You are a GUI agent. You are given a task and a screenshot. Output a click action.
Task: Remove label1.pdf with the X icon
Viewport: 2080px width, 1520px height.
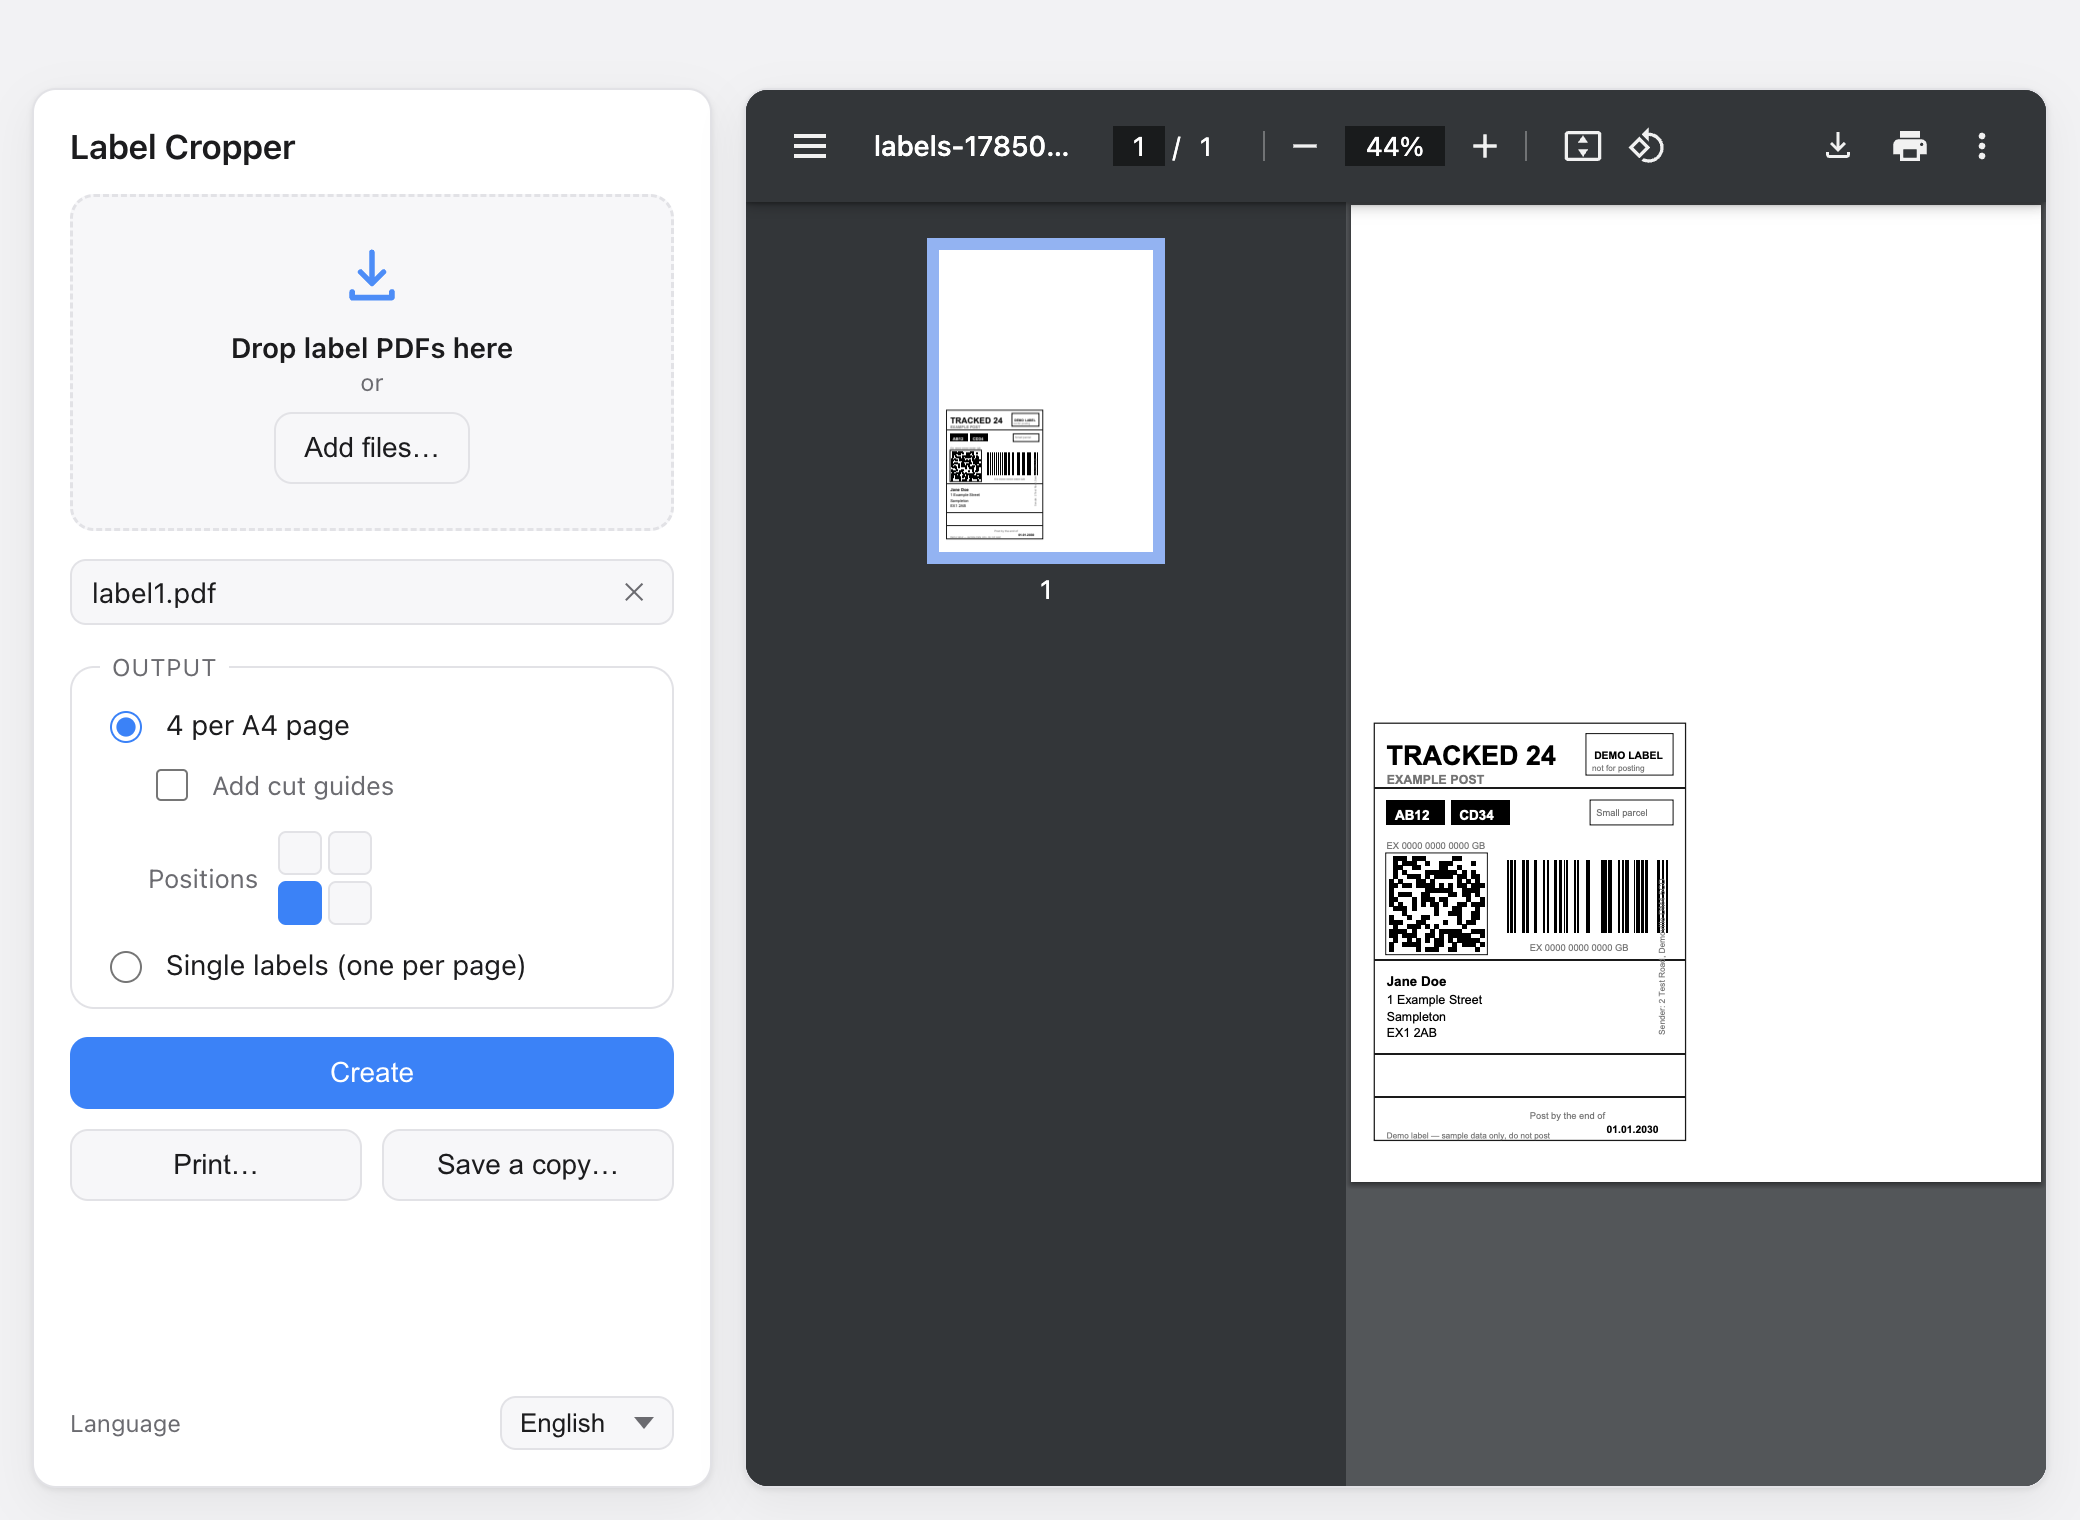(634, 592)
